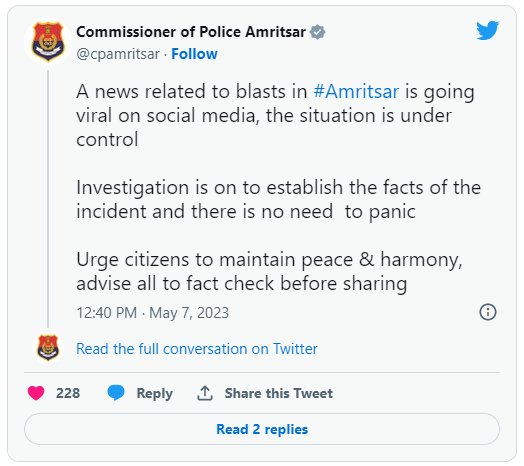Click the Reply text label
Viewport: 524px width, 466px height.
coord(154,393)
